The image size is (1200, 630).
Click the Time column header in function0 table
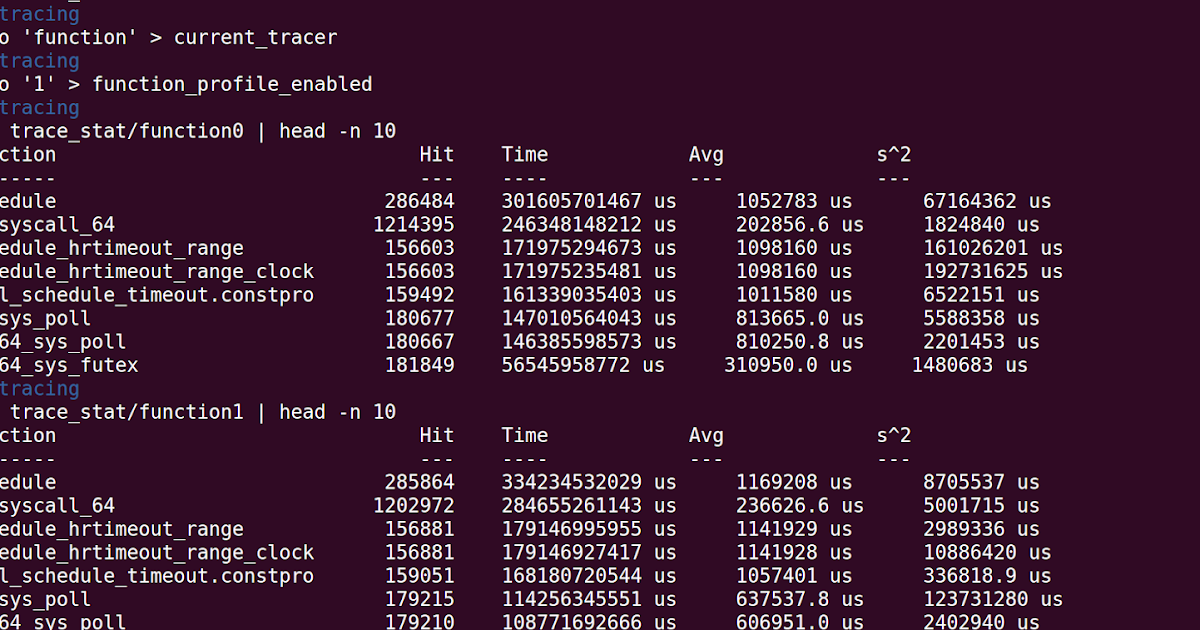[x=524, y=154]
